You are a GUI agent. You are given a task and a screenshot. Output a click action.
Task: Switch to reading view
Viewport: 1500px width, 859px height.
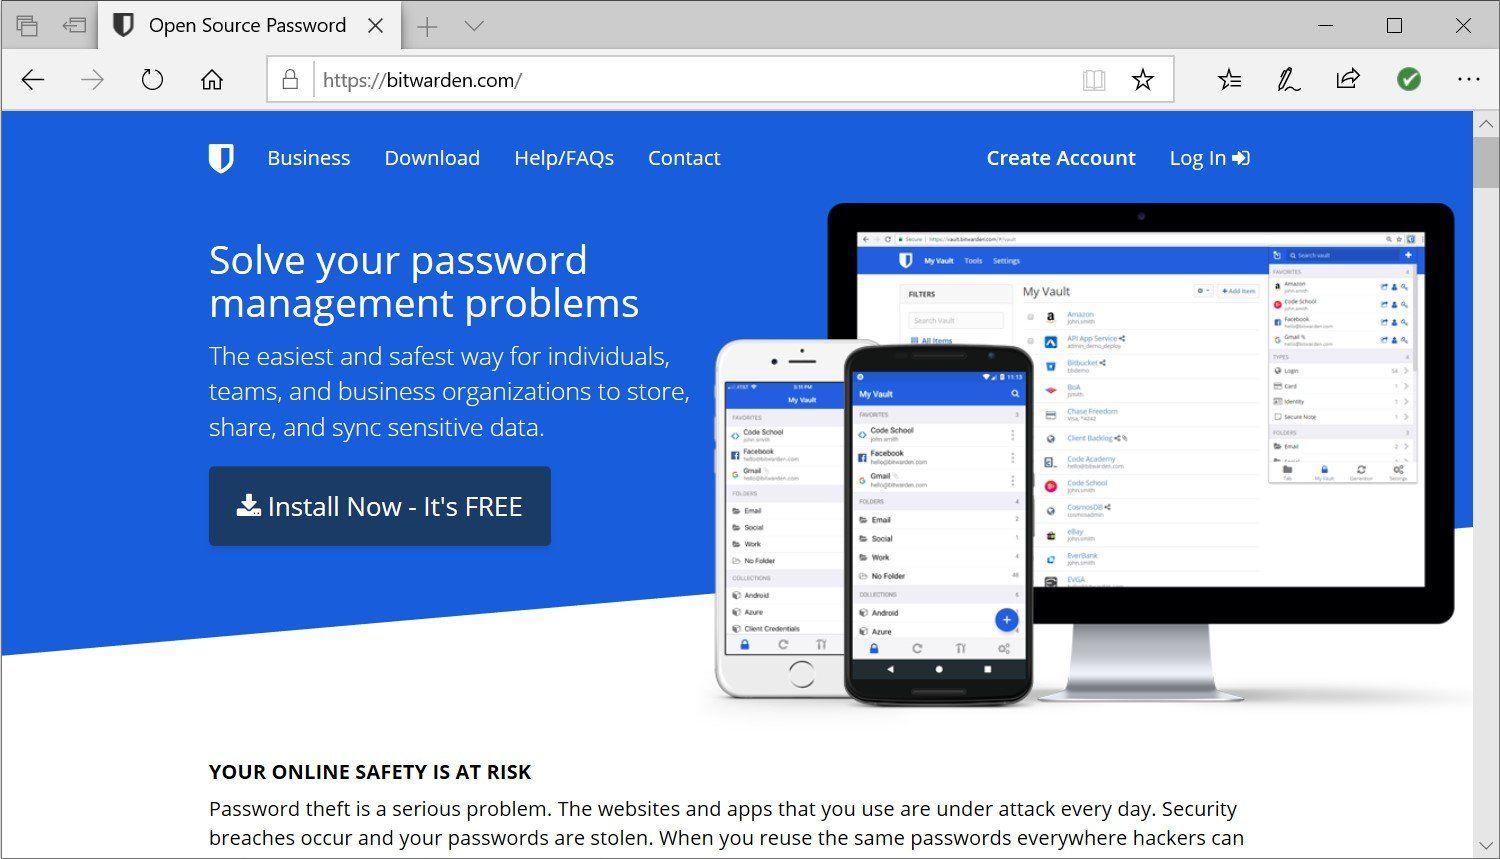pos(1094,80)
